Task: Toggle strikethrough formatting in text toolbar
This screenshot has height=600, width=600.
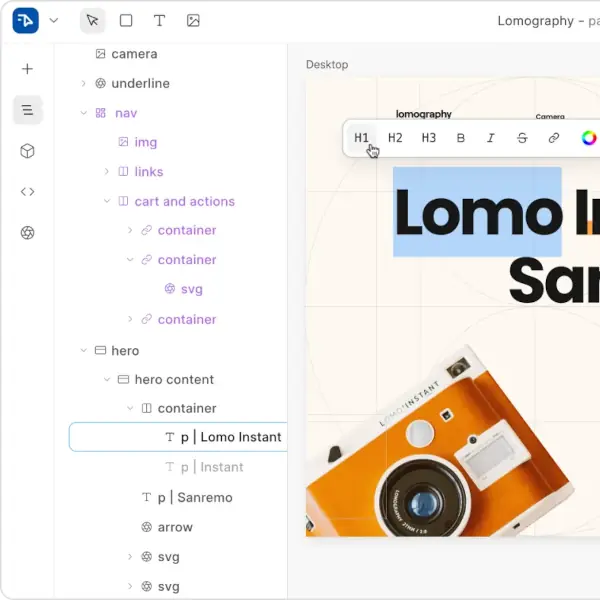Action: pos(522,138)
